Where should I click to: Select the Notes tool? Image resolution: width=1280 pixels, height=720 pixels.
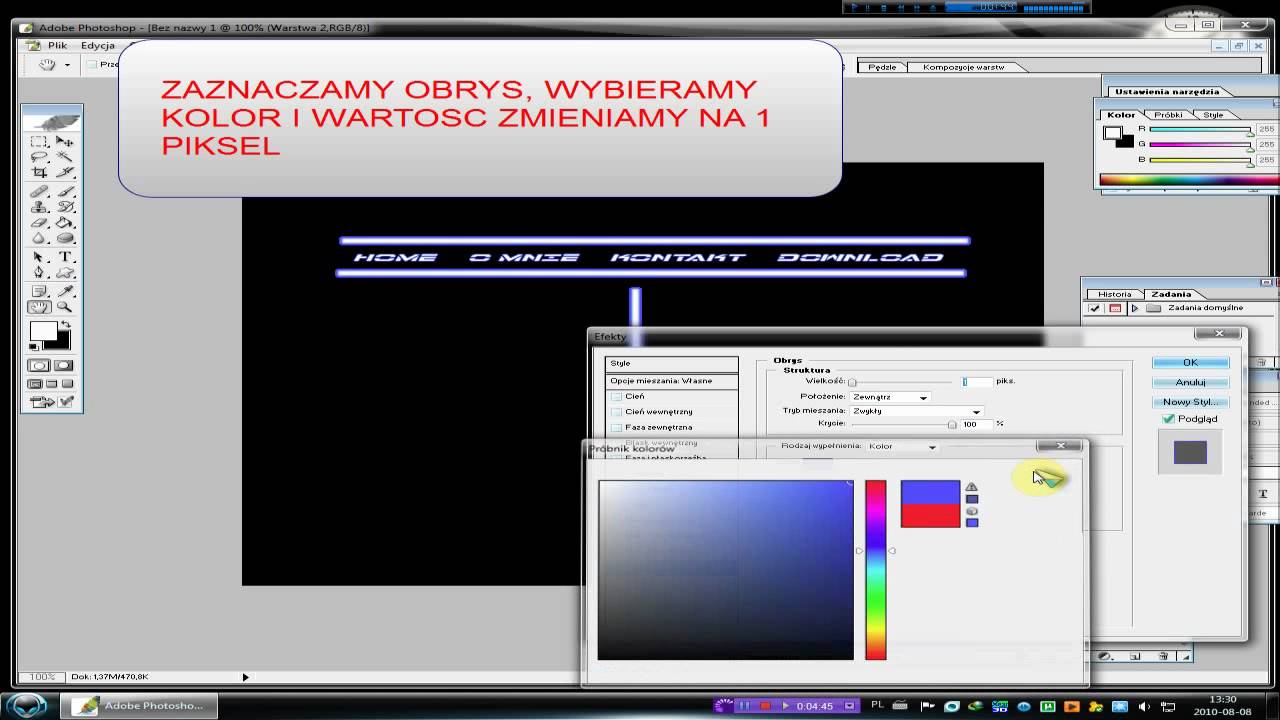click(39, 291)
